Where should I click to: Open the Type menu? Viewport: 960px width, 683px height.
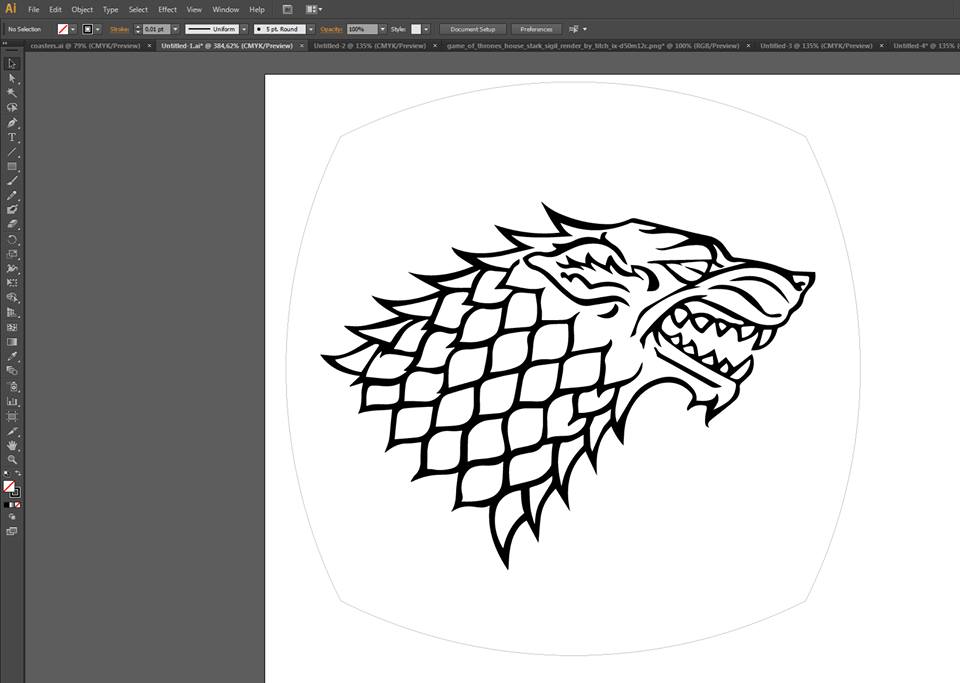point(110,9)
